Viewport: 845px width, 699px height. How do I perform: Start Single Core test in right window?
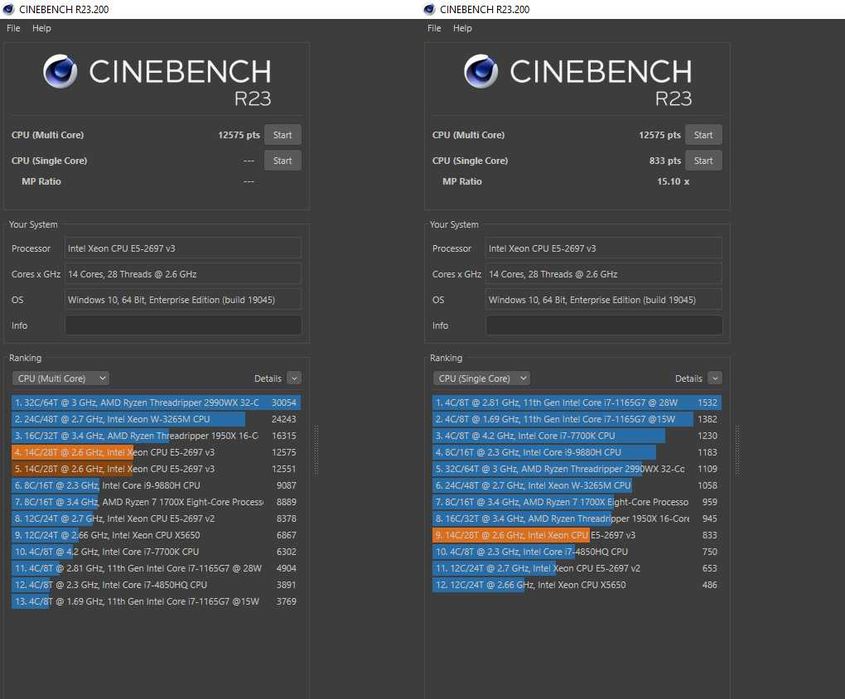pos(703,161)
